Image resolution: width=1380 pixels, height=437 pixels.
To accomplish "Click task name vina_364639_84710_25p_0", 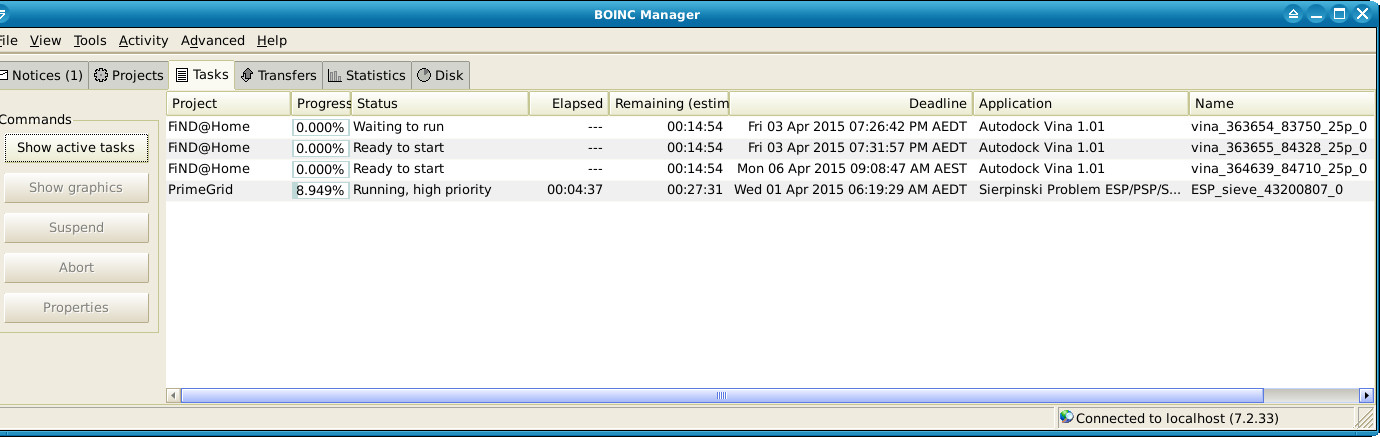I will point(1279,169).
